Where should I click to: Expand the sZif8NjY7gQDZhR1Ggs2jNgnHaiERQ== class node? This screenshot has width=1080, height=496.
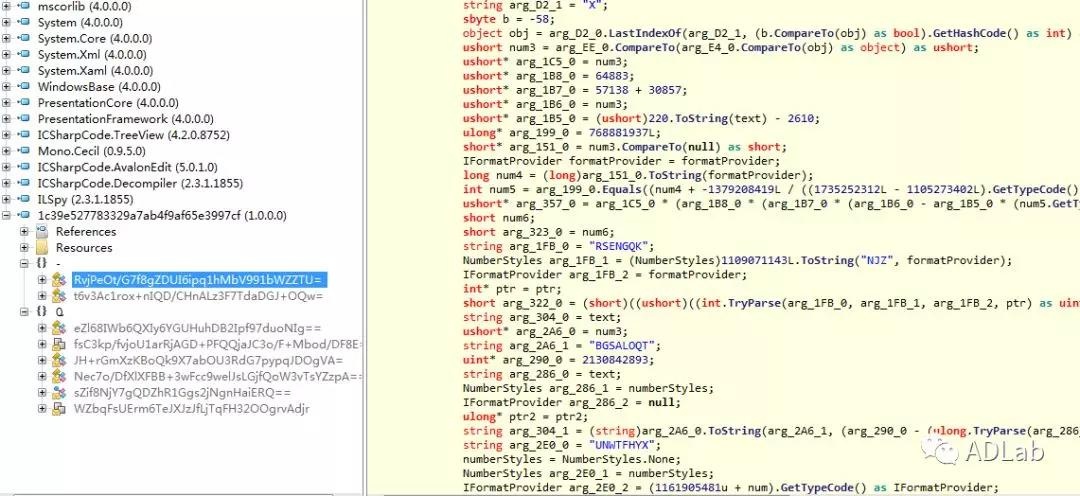click(x=42, y=392)
